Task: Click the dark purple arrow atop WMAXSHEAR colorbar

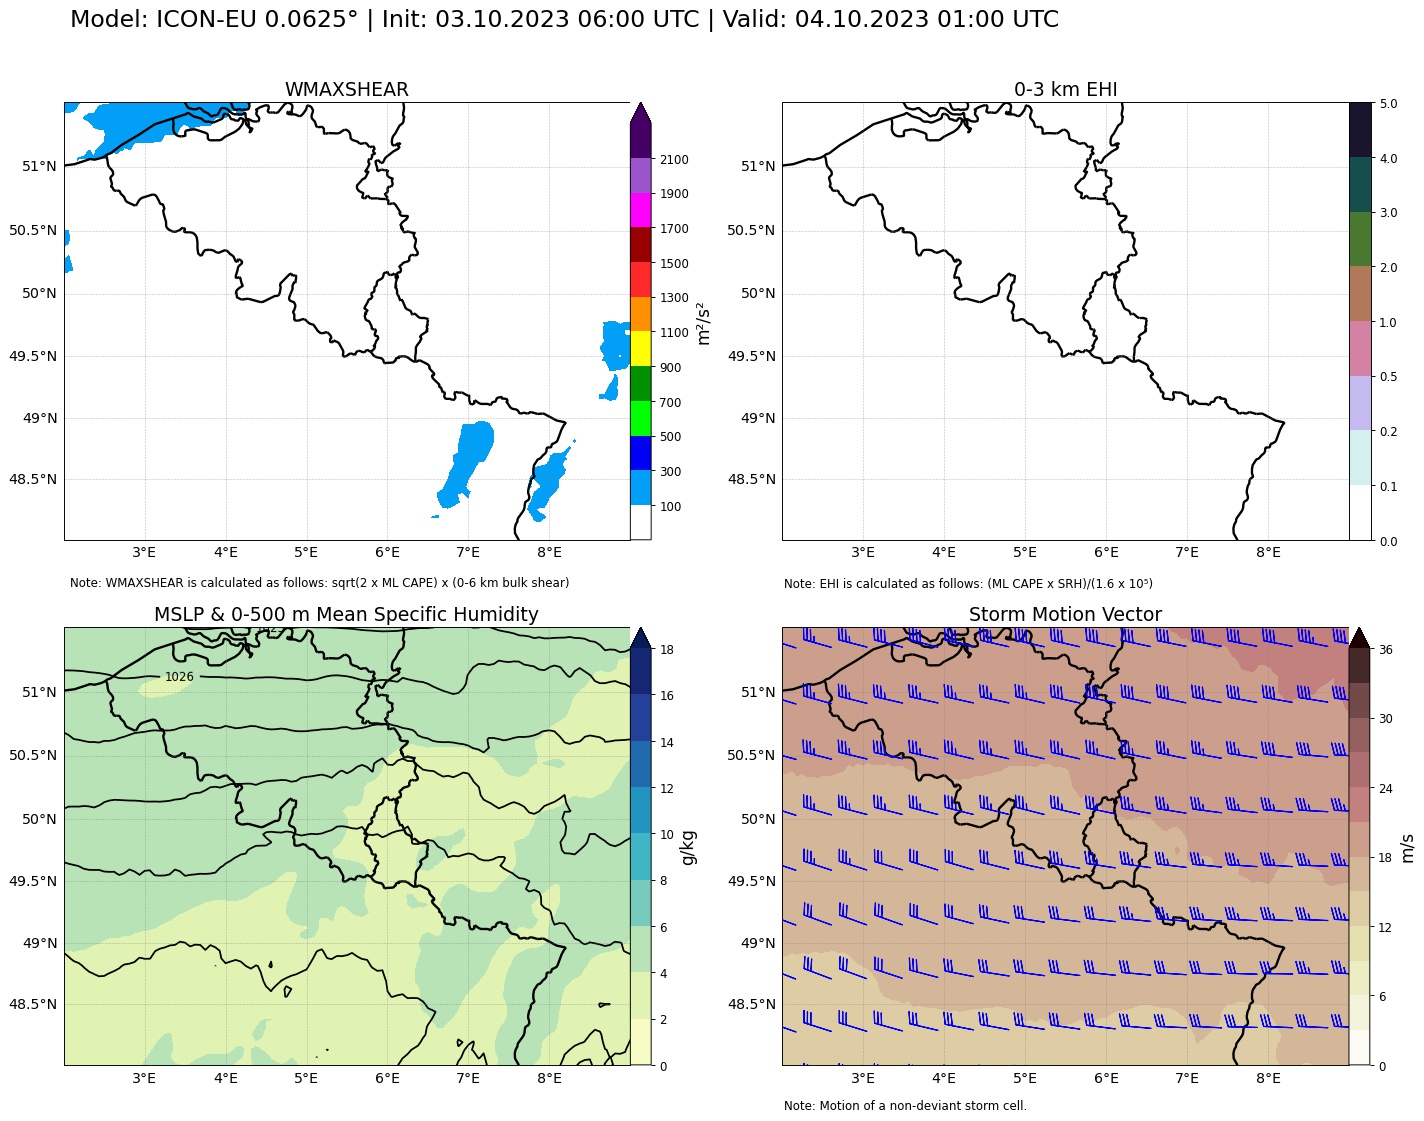Action: pyautogui.click(x=641, y=113)
